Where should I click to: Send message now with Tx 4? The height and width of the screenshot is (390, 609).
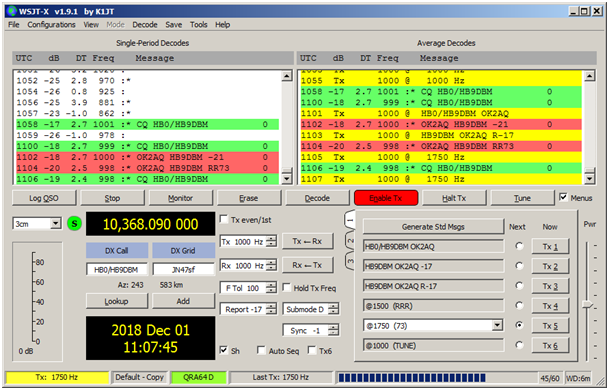(550, 306)
